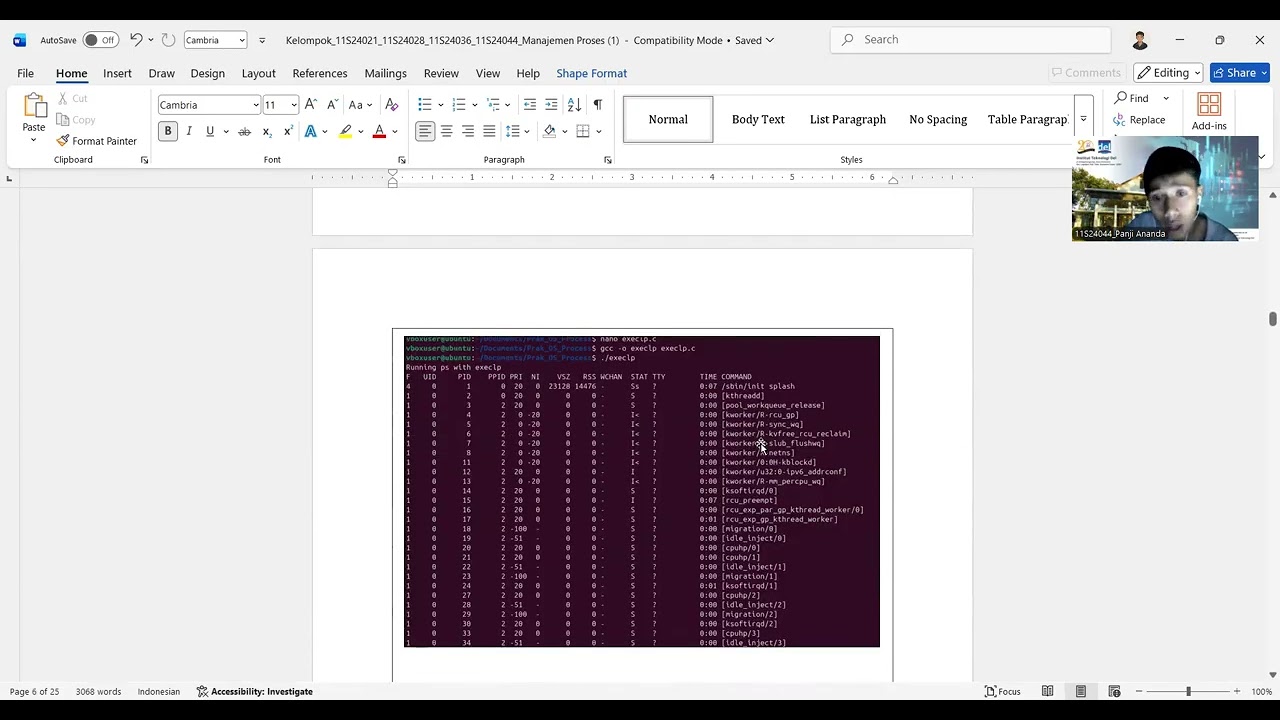Screen dimensions: 1280x720
Task: Apply the Body Text style
Action: point(758,119)
